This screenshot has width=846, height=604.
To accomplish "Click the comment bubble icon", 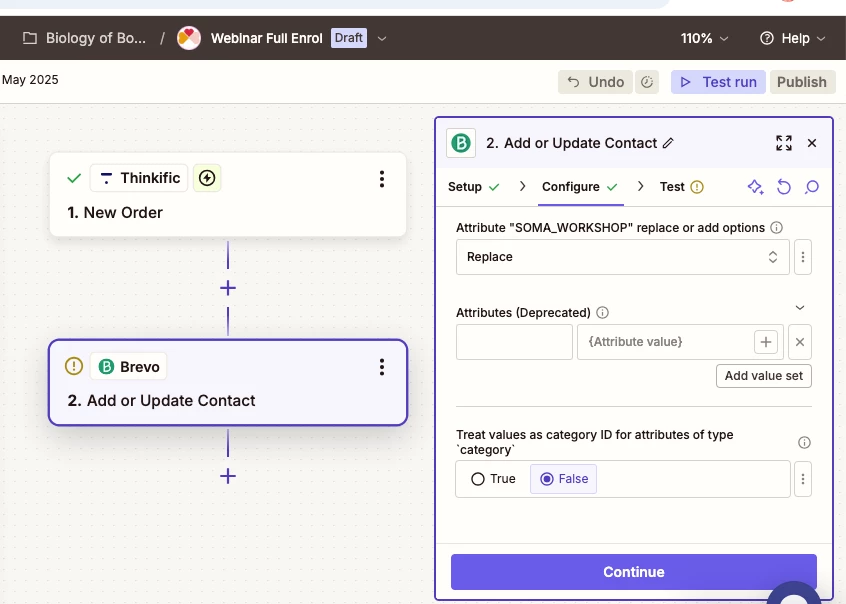I will coord(812,187).
